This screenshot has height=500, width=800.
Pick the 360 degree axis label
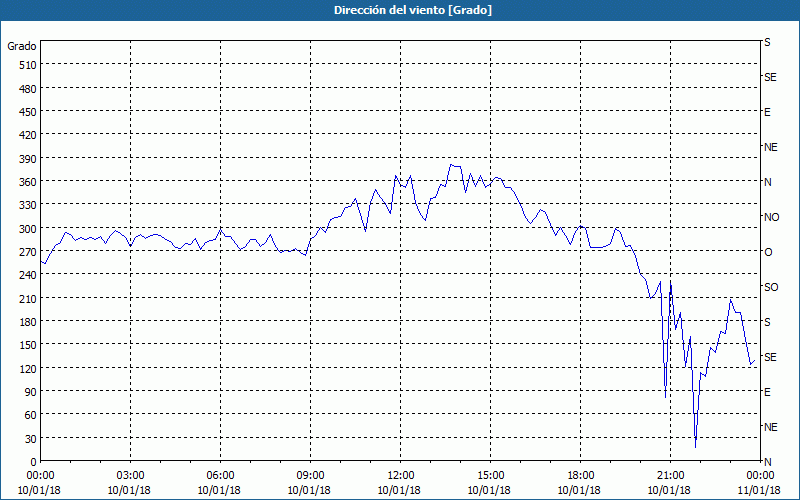tap(28, 182)
